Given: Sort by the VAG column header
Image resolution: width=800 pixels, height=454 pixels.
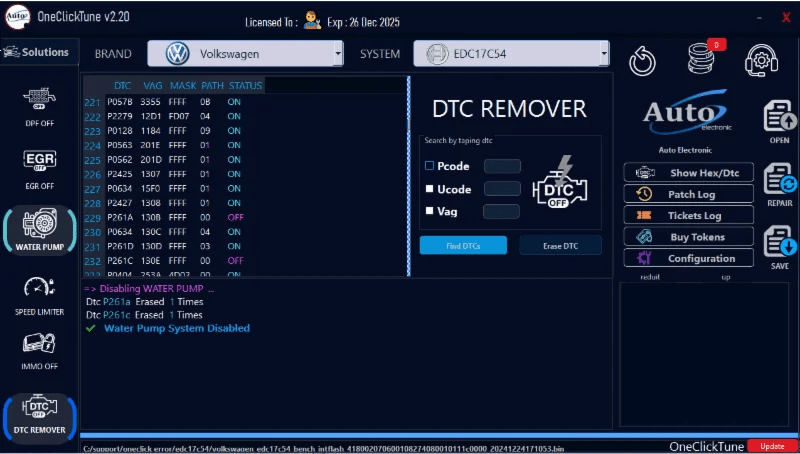Looking at the screenshot, I should tap(153, 86).
